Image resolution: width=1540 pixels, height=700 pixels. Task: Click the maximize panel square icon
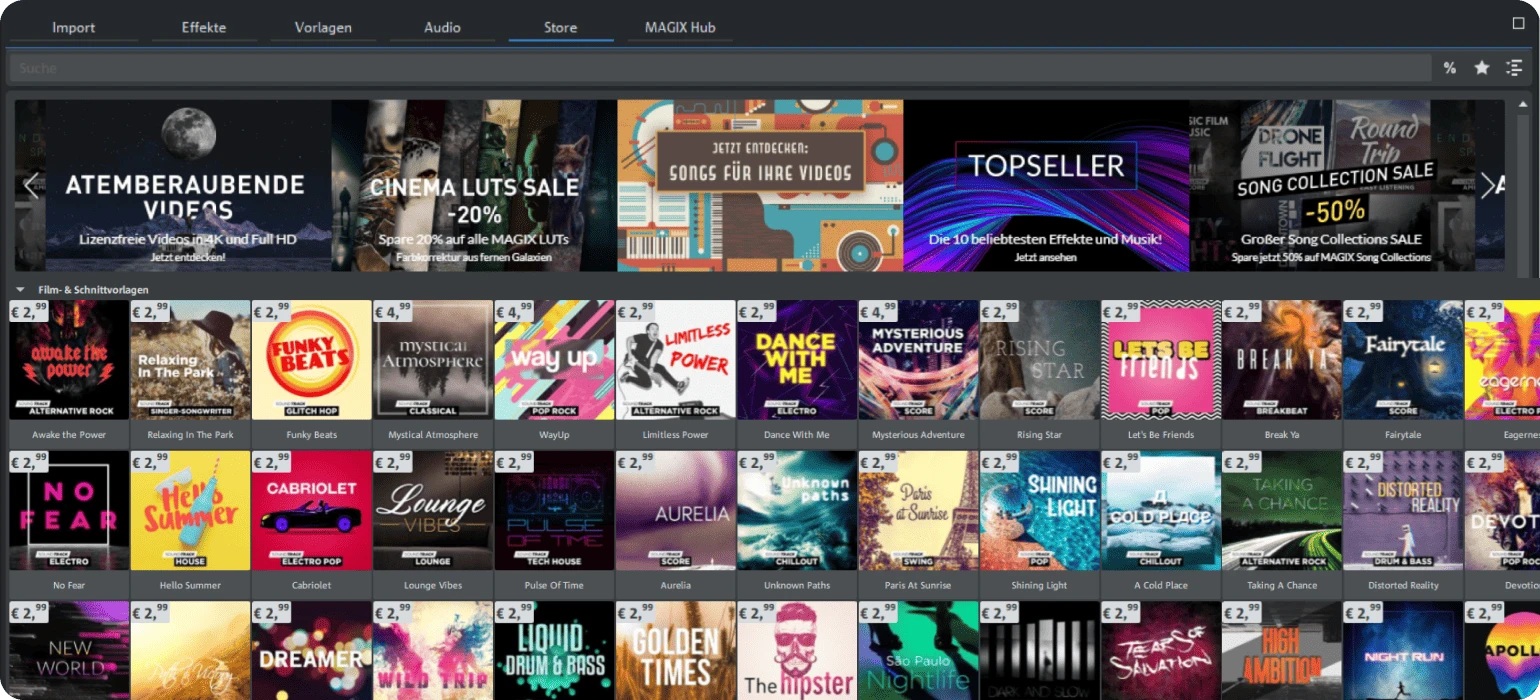1518,23
